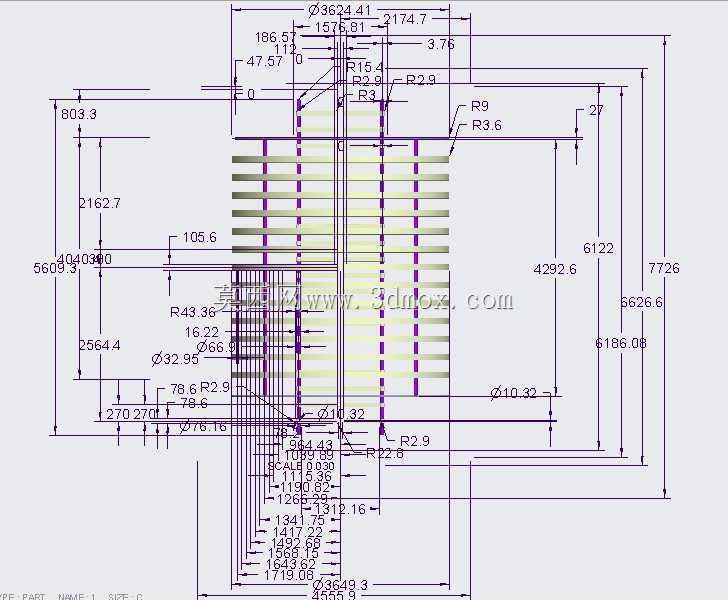The width and height of the screenshot is (728, 600).
Task: Select the 1492.68 dimension text
Action: click(x=296, y=543)
